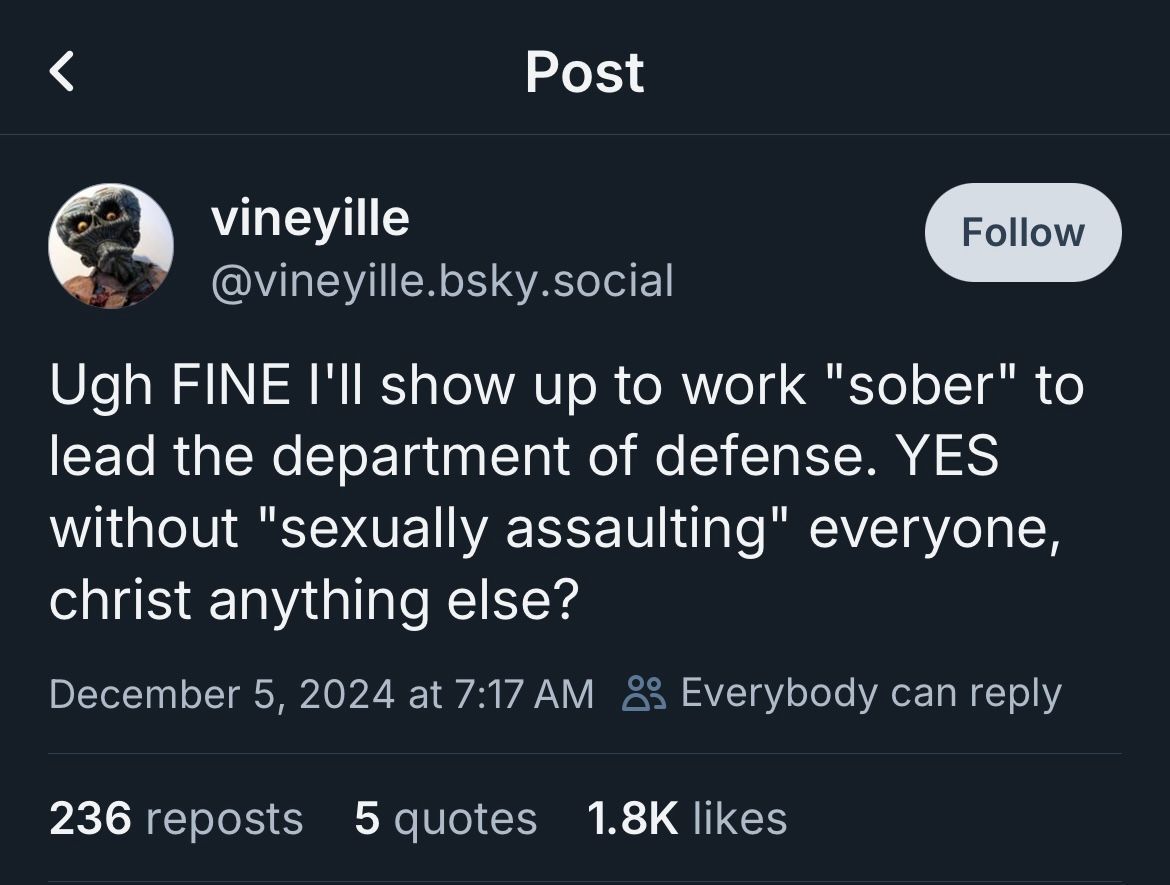Click the word likes
The width and height of the screenshot is (1170, 885).
click(740, 818)
